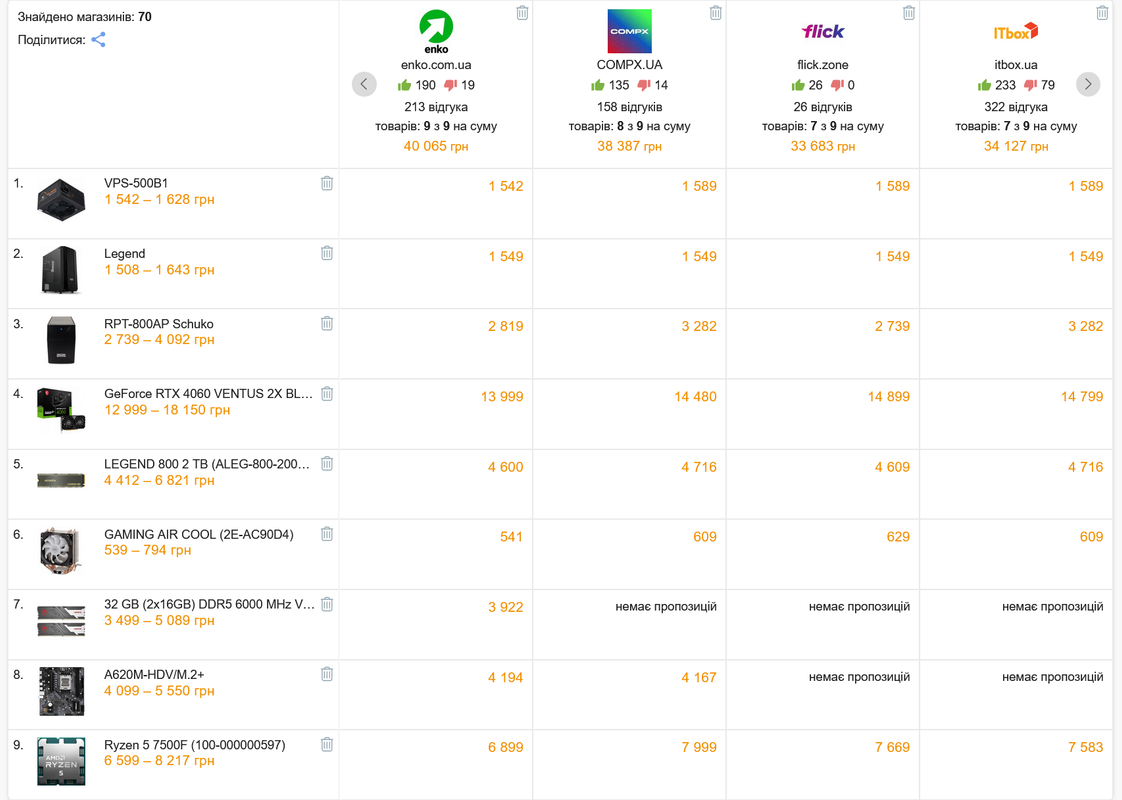Delete the flick.zone store column
This screenshot has width=1122, height=800.
909,13
